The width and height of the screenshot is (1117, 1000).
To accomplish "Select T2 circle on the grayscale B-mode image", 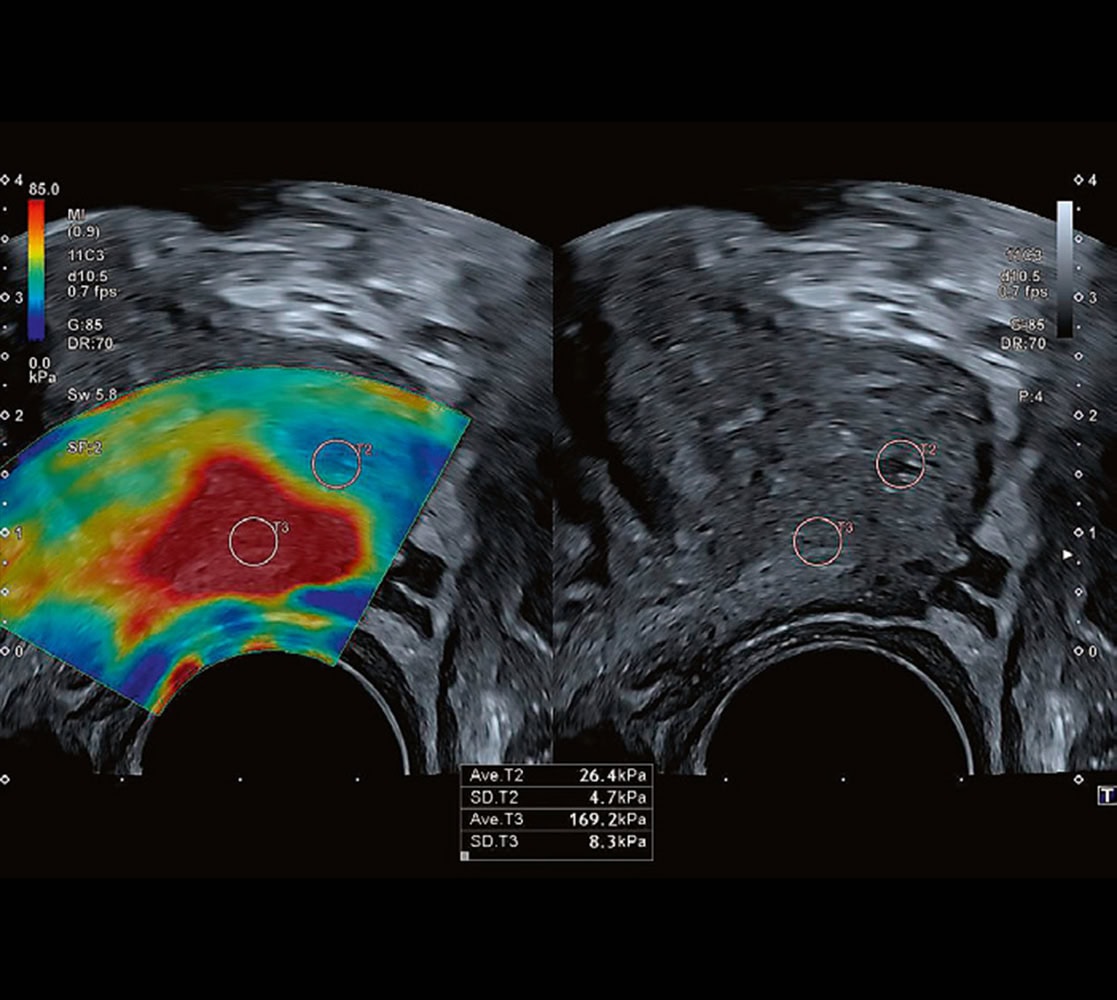I will click(x=900, y=463).
